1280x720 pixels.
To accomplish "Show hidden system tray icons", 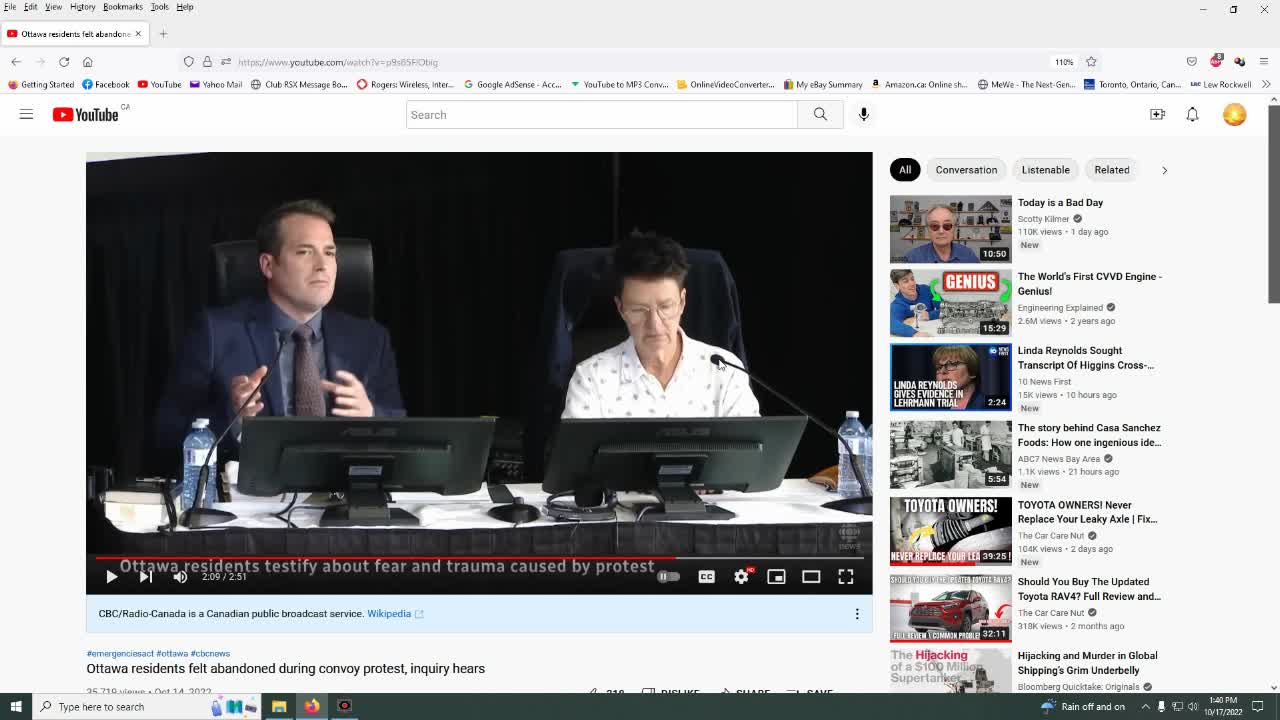I will [1146, 707].
